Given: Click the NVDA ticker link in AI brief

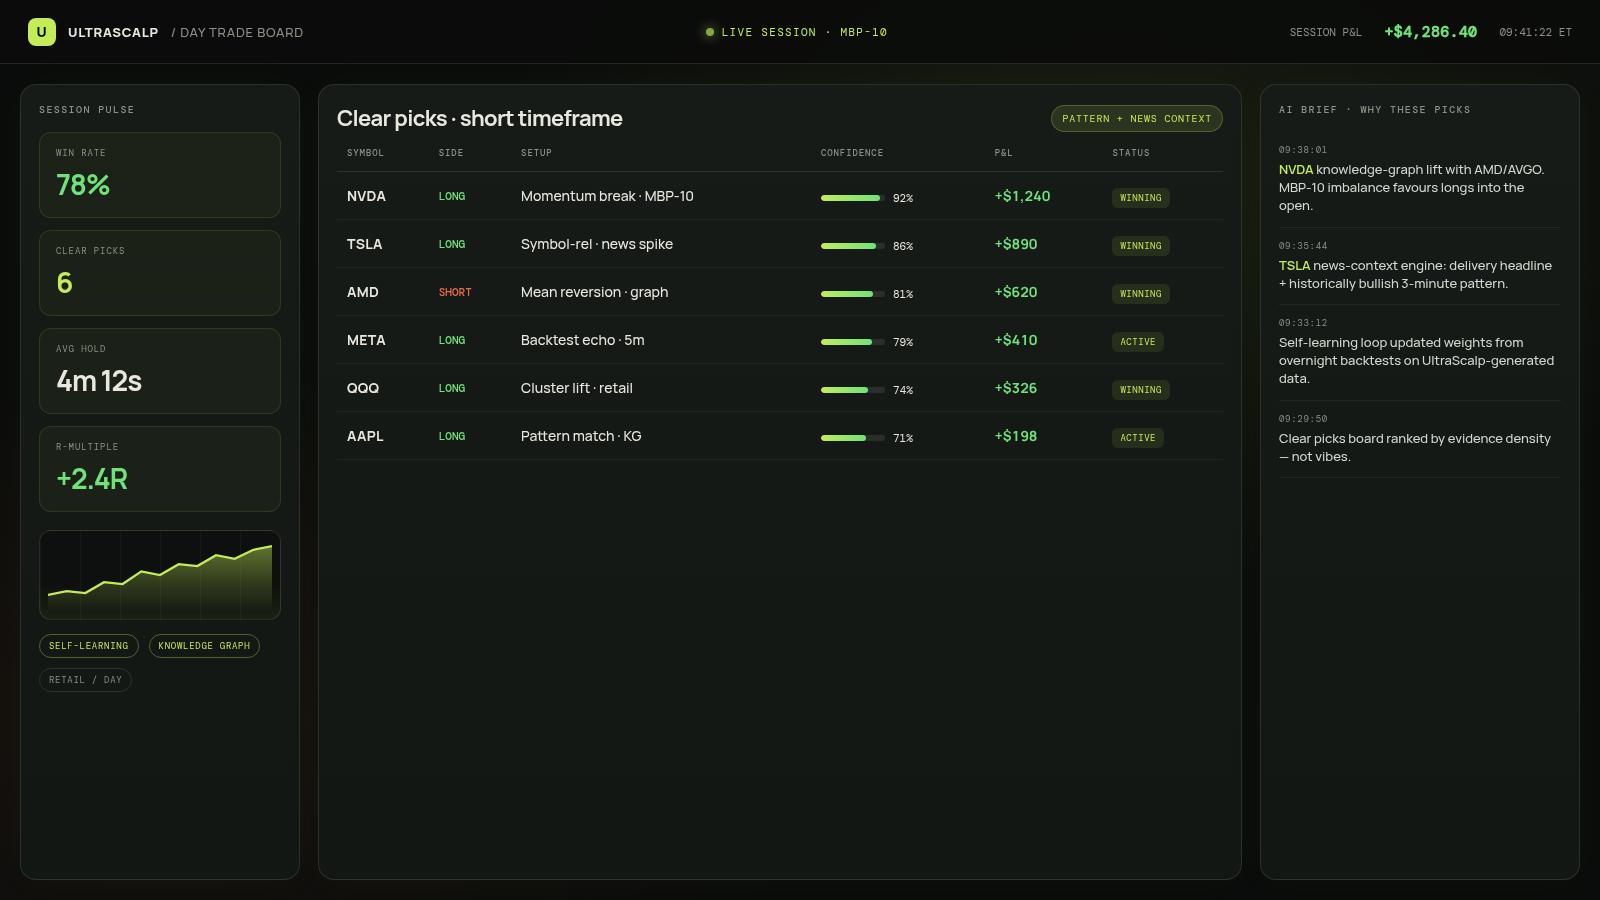Looking at the screenshot, I should (1296, 170).
